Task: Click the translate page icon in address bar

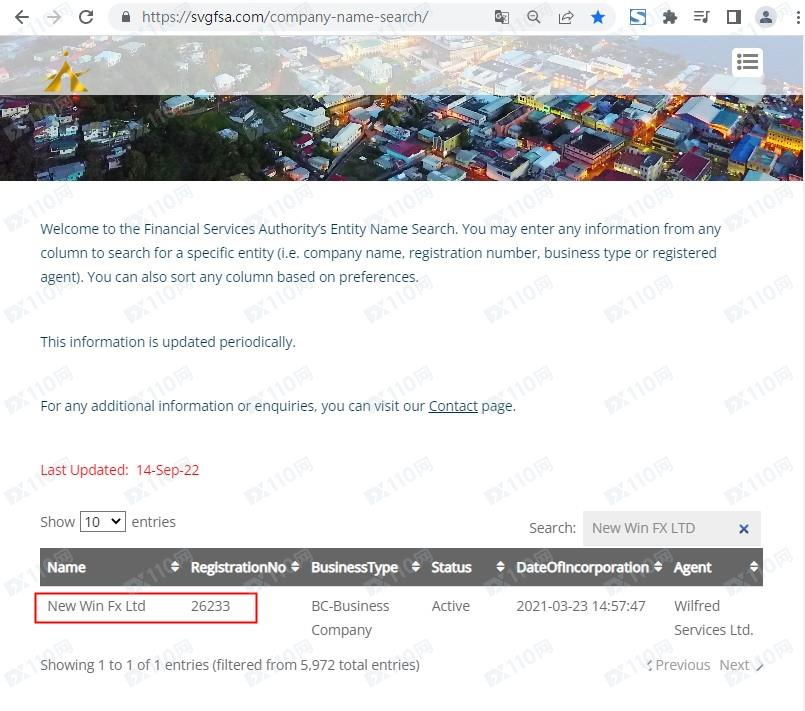Action: (x=502, y=17)
